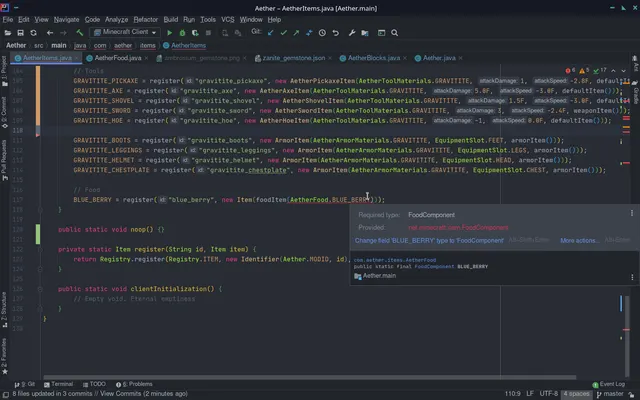
Task: Click the 110:9 cursor position indicator
Action: 513,394
